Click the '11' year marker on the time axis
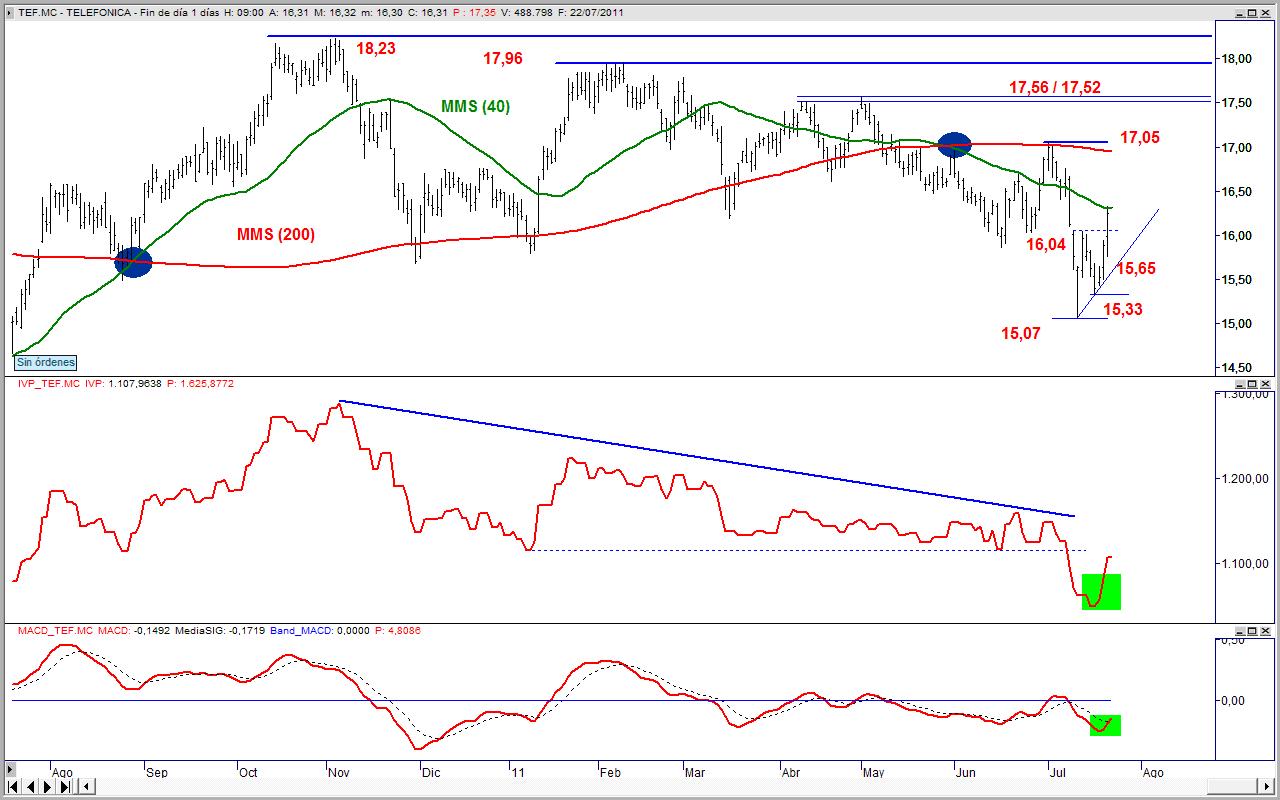 [517, 772]
